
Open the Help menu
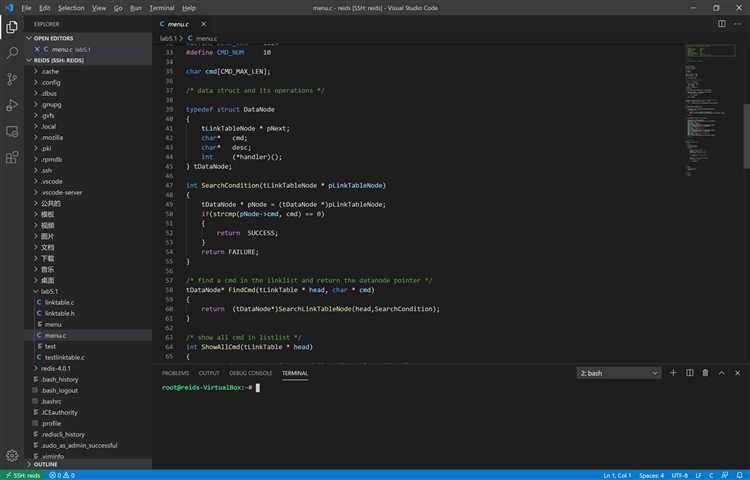click(x=189, y=8)
